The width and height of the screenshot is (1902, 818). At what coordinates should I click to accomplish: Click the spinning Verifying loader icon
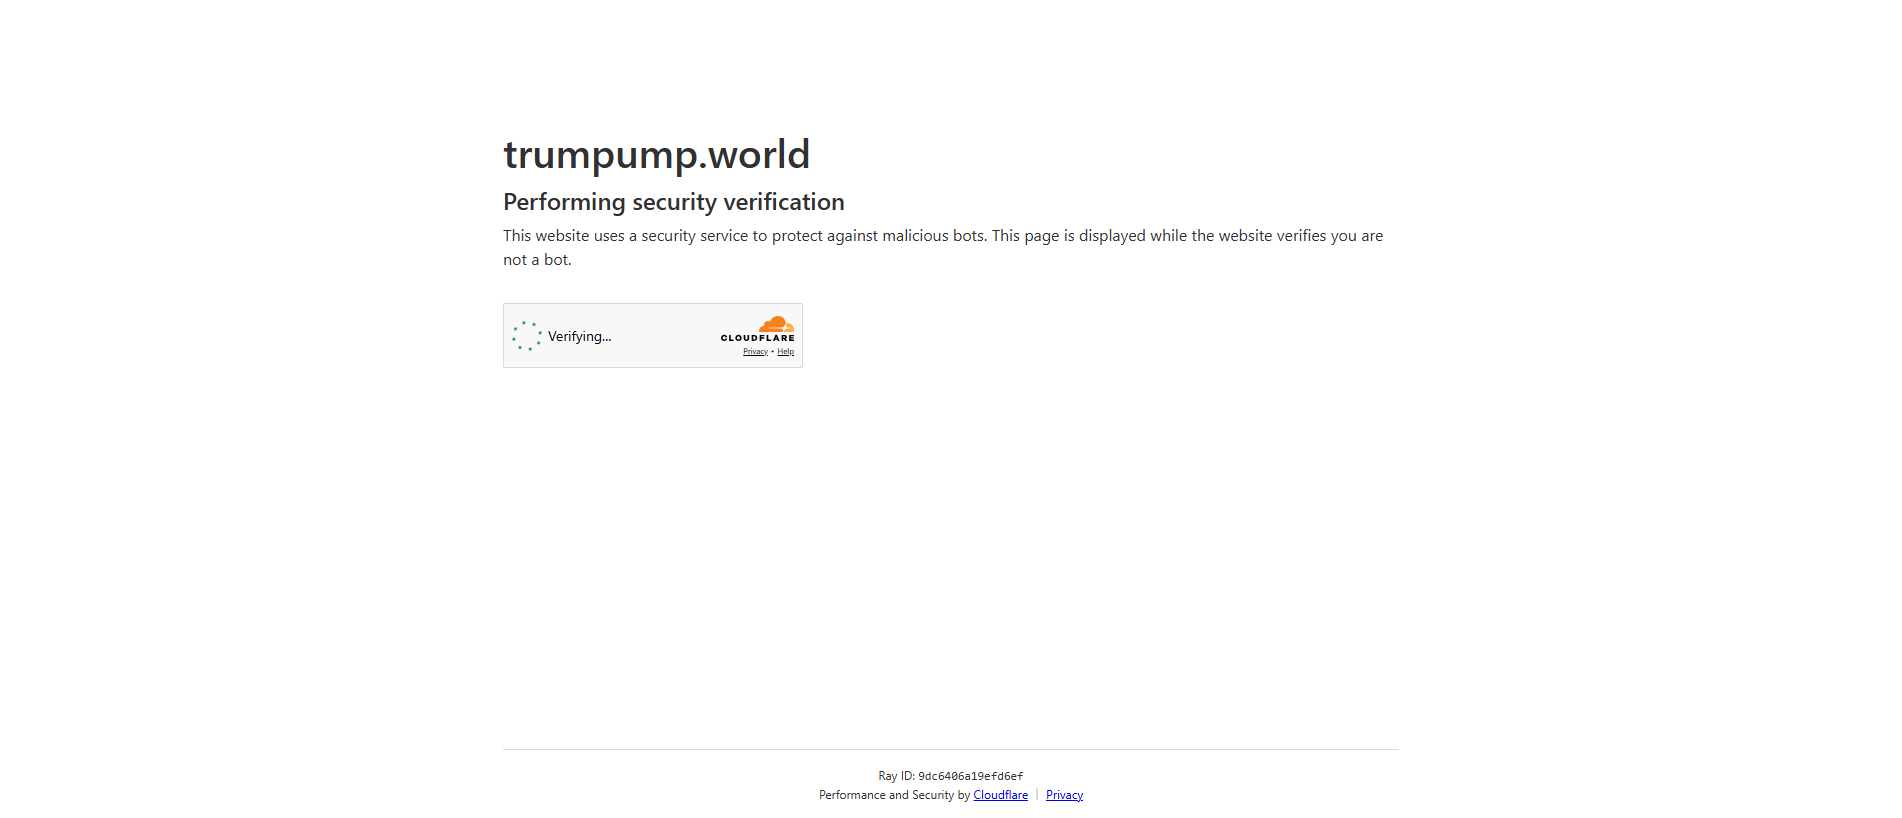click(x=527, y=336)
